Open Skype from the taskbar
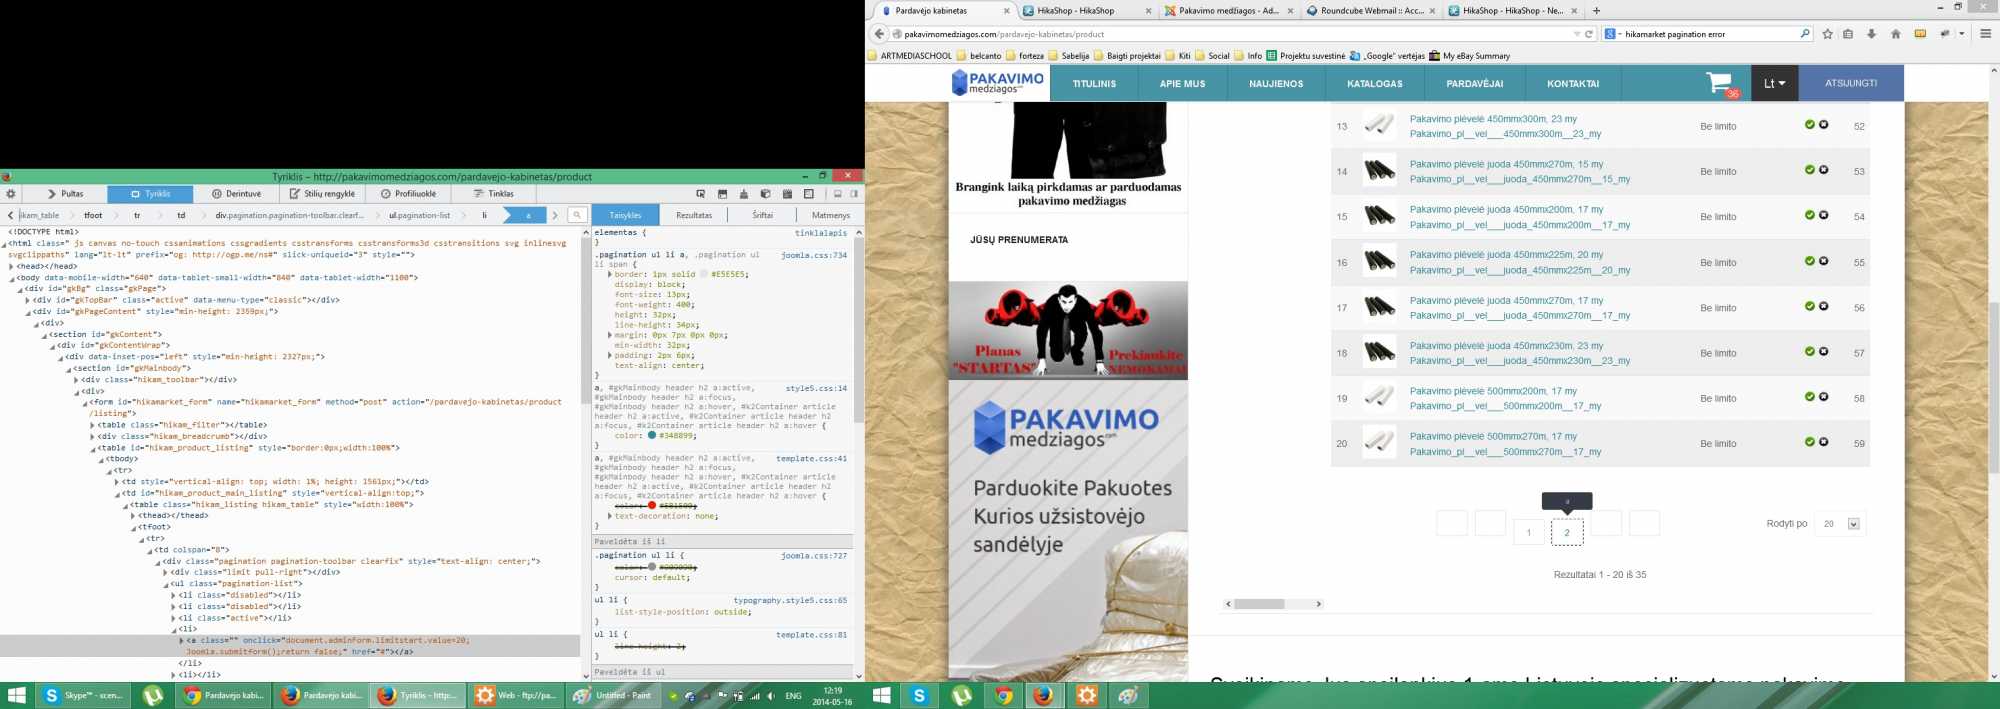2000x709 pixels. click(x=84, y=695)
